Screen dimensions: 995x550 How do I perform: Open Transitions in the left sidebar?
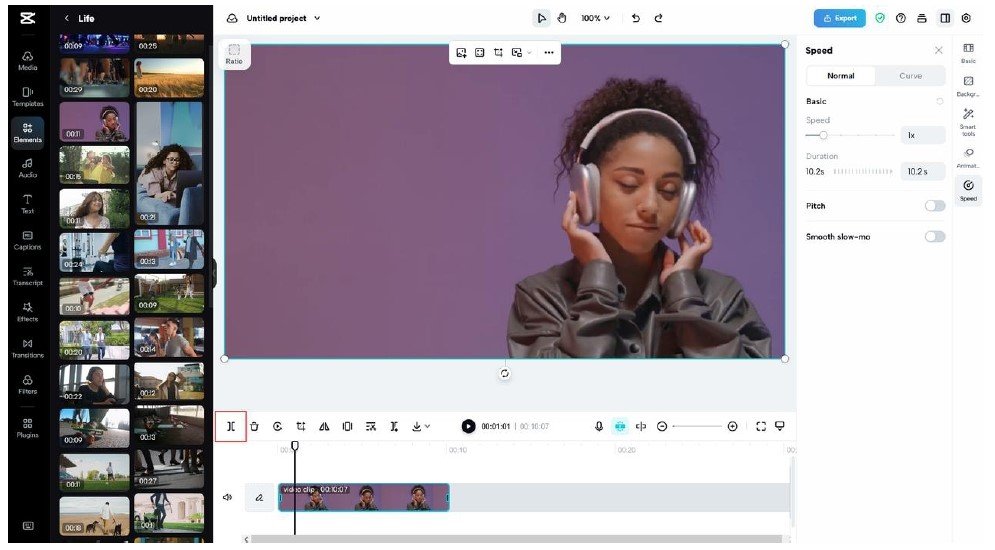(x=27, y=347)
